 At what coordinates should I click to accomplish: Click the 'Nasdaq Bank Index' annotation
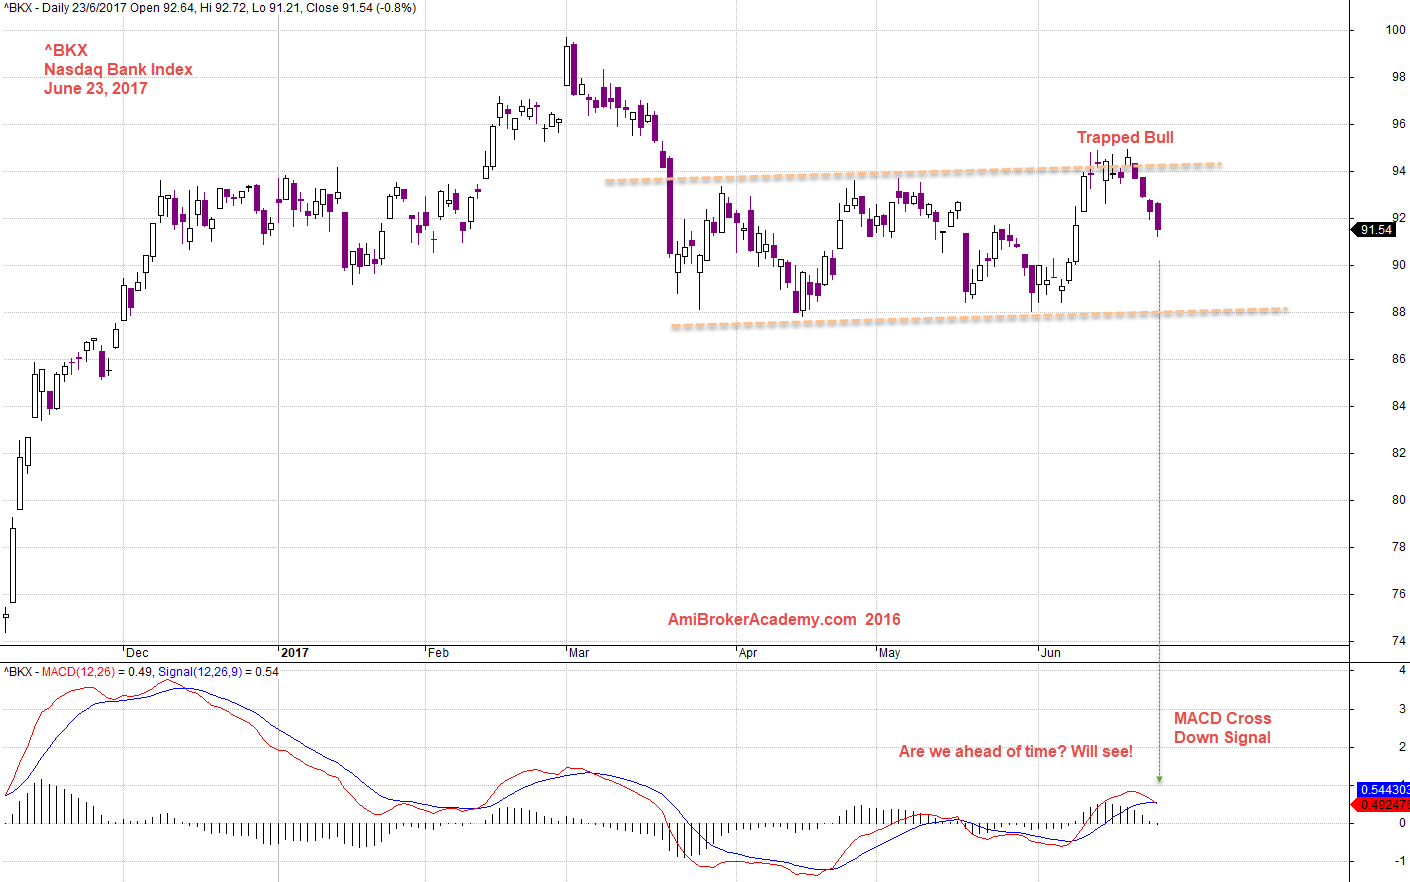(x=118, y=69)
